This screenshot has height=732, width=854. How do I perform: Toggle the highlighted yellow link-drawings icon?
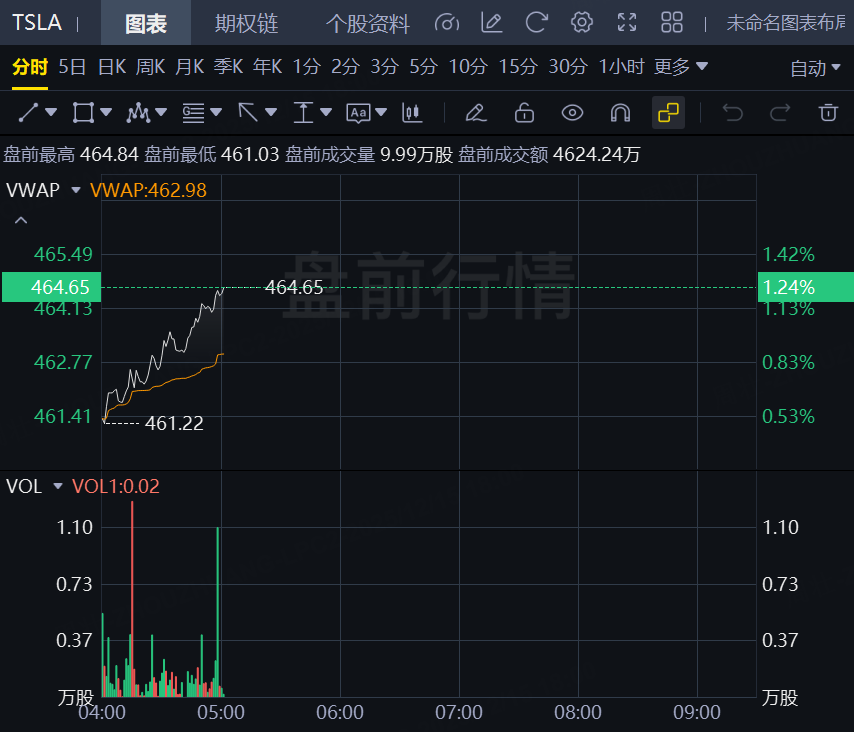pyautogui.click(x=668, y=113)
